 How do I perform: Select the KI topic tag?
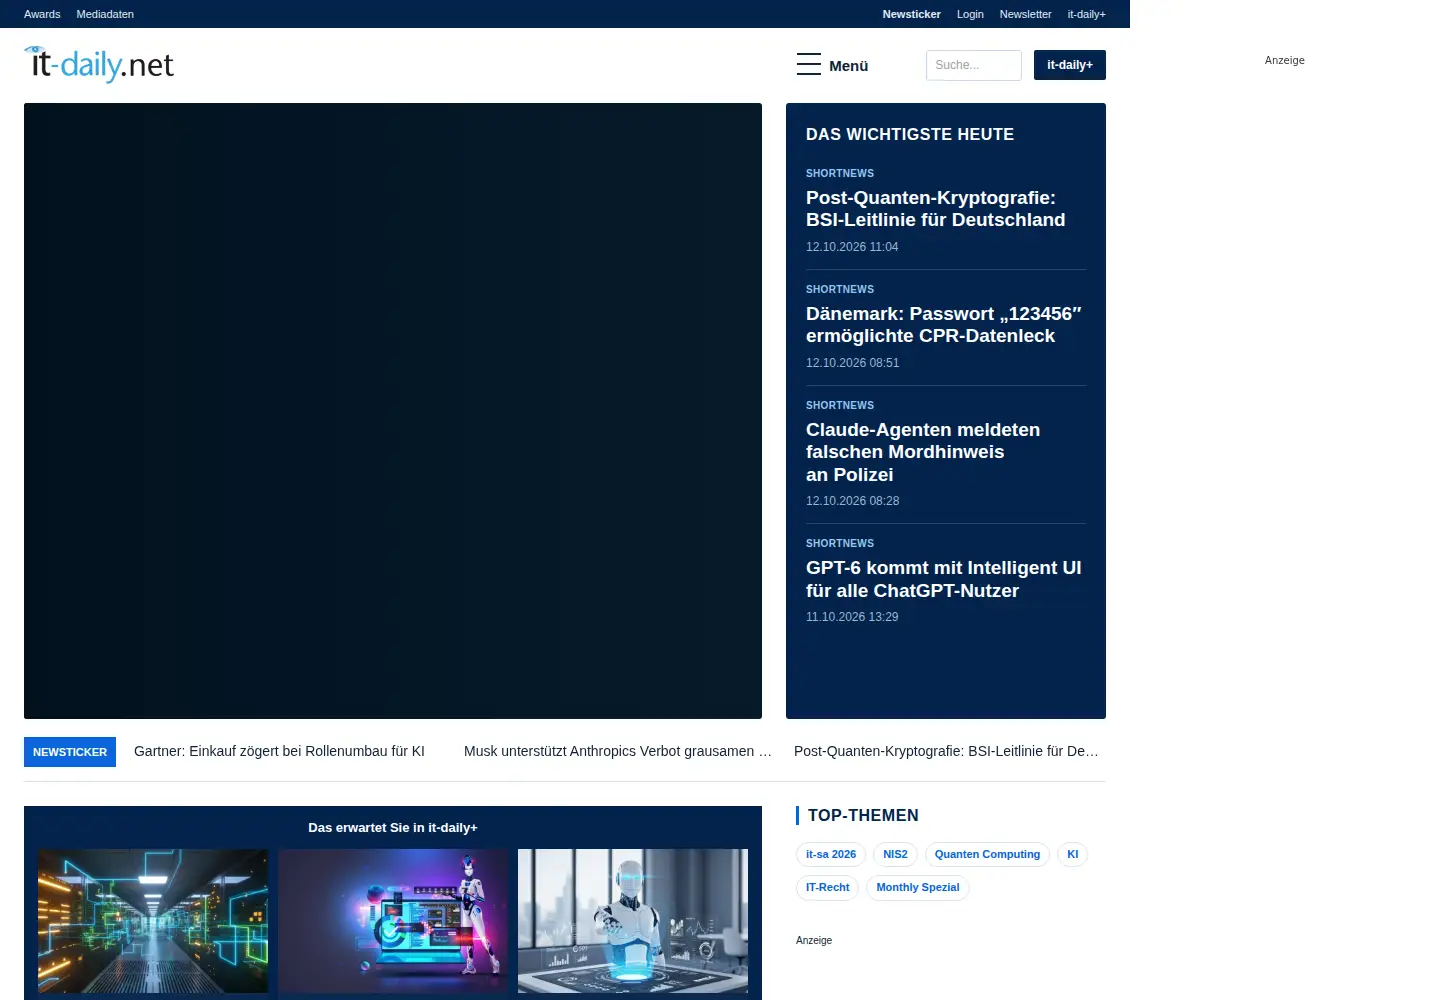(1072, 855)
